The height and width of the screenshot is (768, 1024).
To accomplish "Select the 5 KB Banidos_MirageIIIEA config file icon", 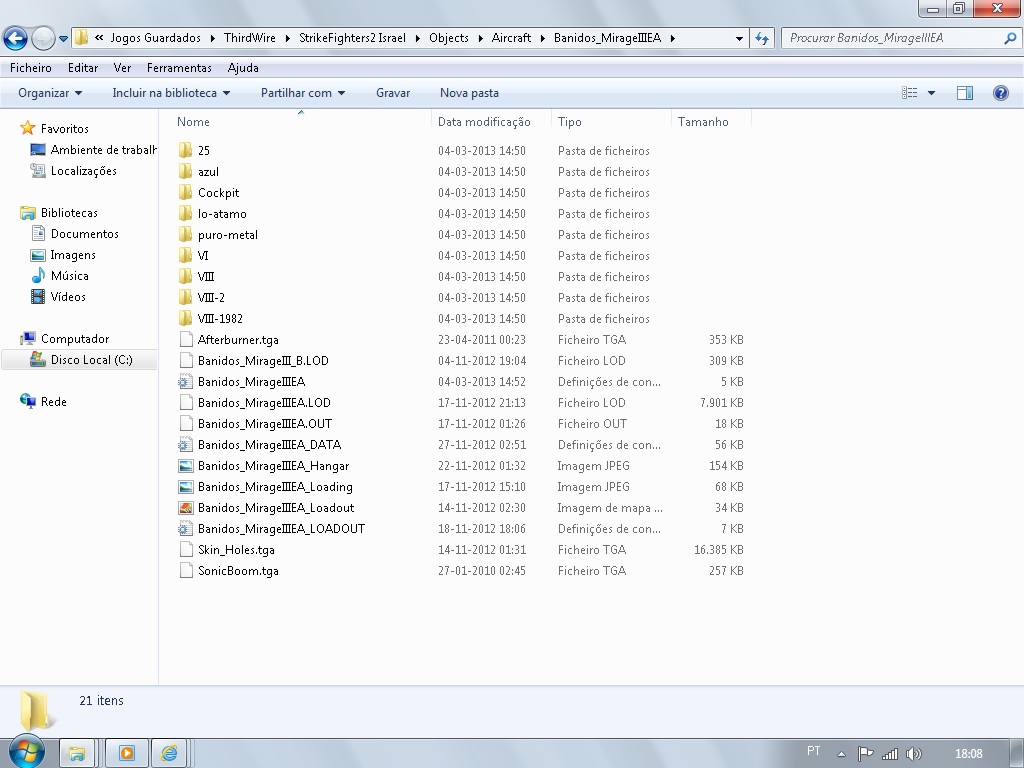I will [185, 381].
